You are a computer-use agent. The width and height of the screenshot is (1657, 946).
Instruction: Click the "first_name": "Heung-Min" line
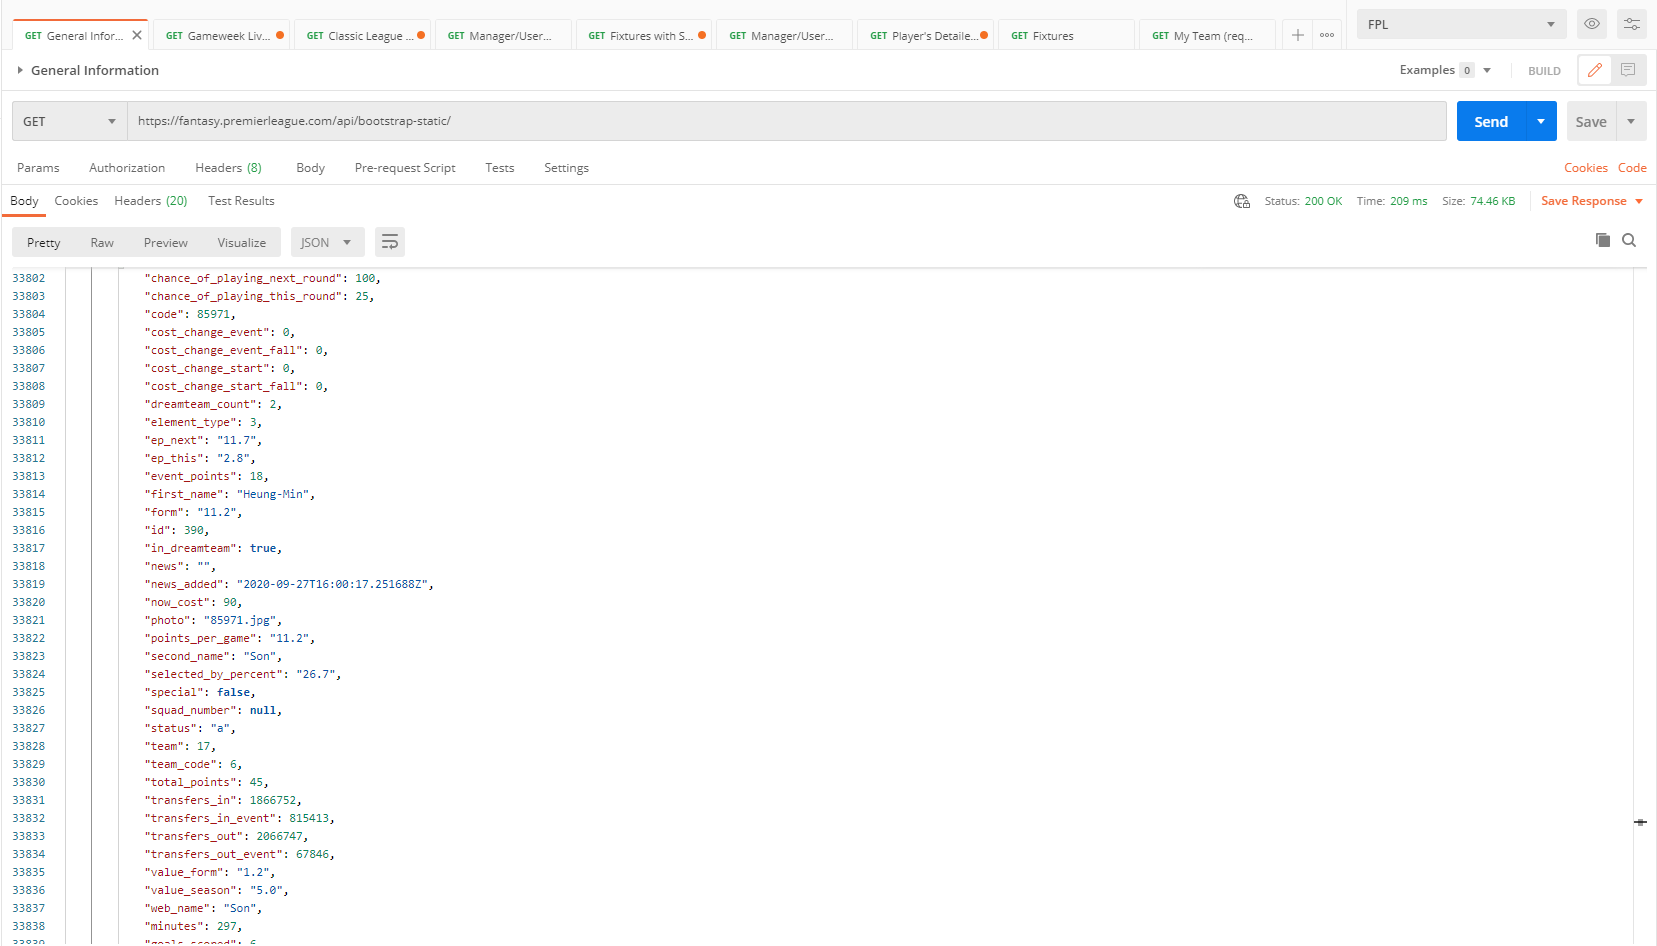point(230,494)
